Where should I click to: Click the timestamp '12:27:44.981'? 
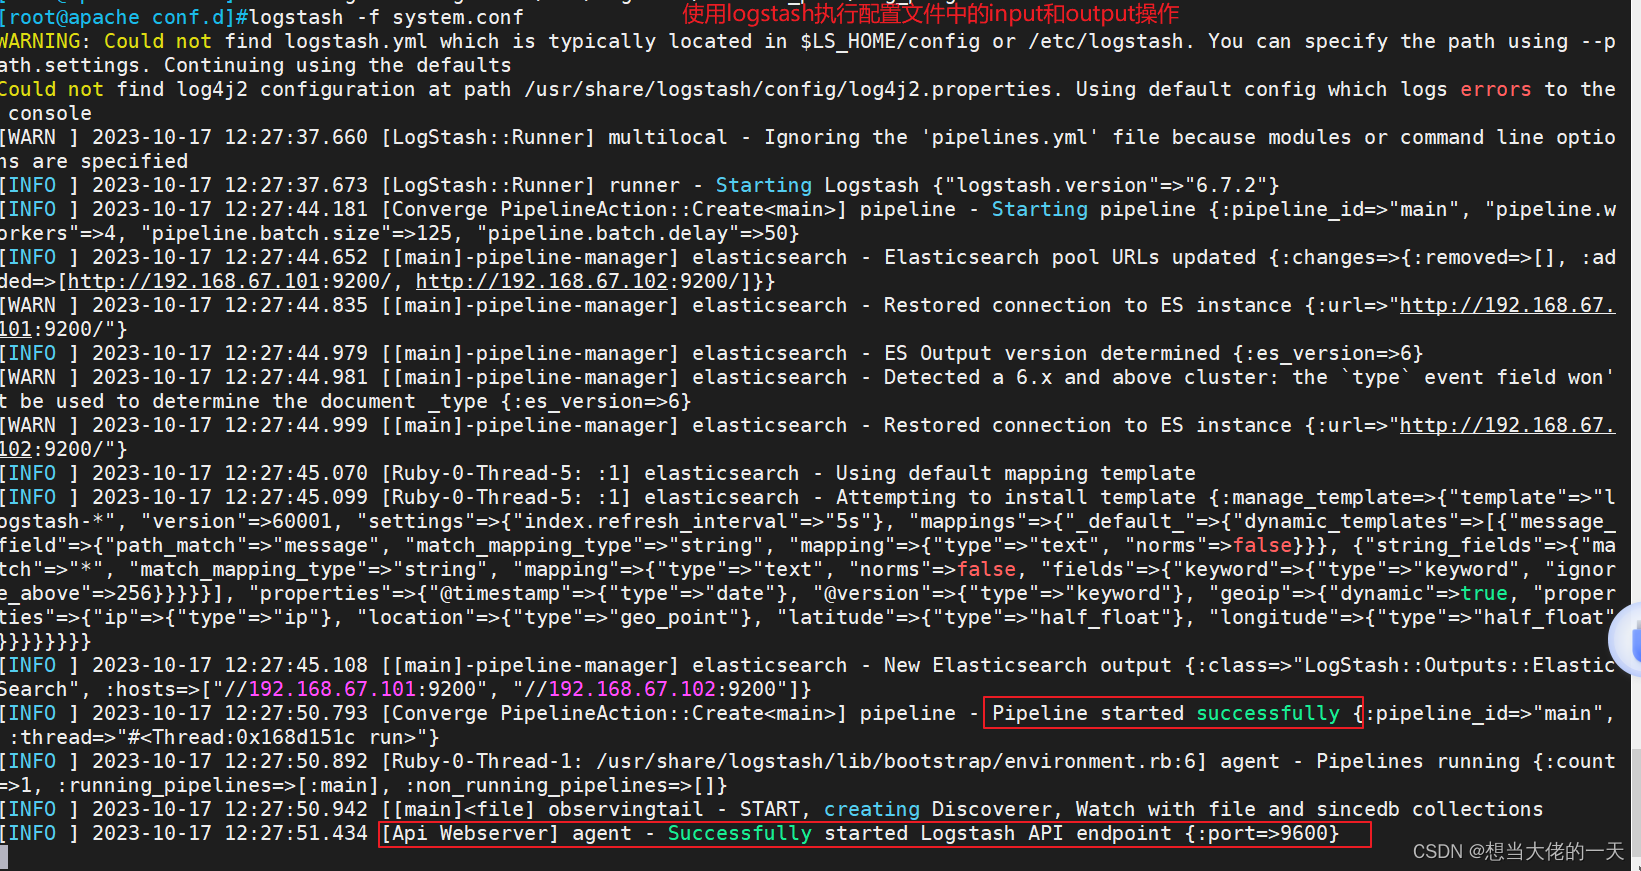[x=296, y=377]
